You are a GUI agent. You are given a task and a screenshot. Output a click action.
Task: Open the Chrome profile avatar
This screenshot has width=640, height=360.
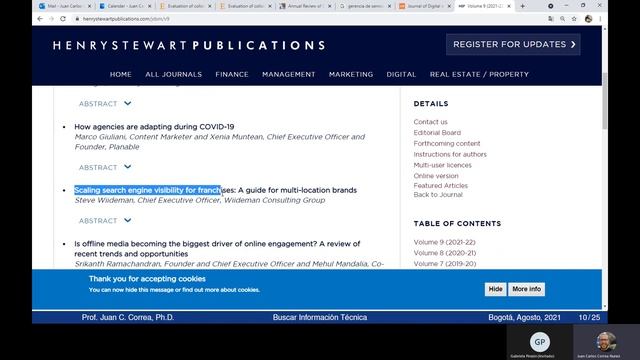(x=588, y=19)
